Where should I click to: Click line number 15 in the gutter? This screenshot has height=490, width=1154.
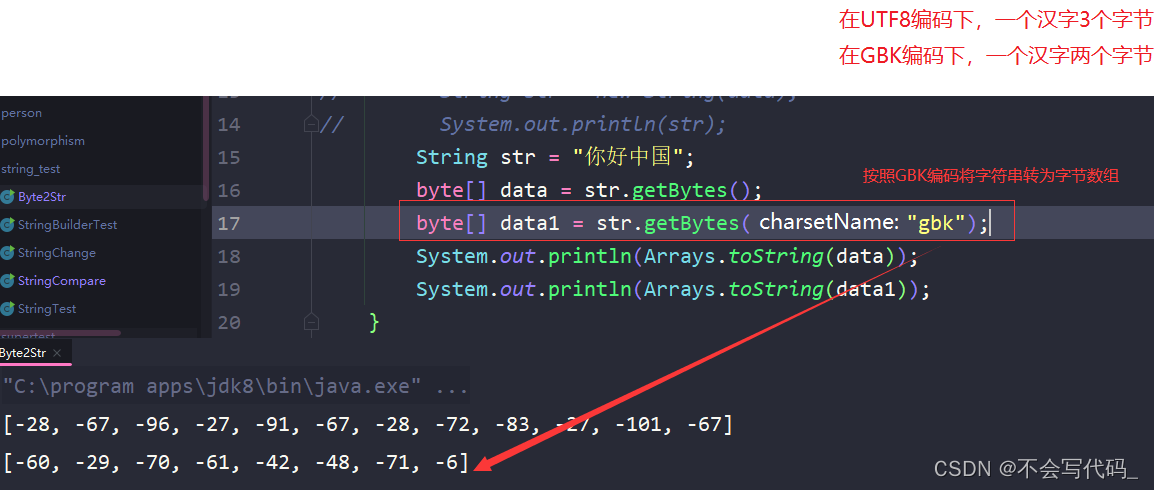click(229, 157)
